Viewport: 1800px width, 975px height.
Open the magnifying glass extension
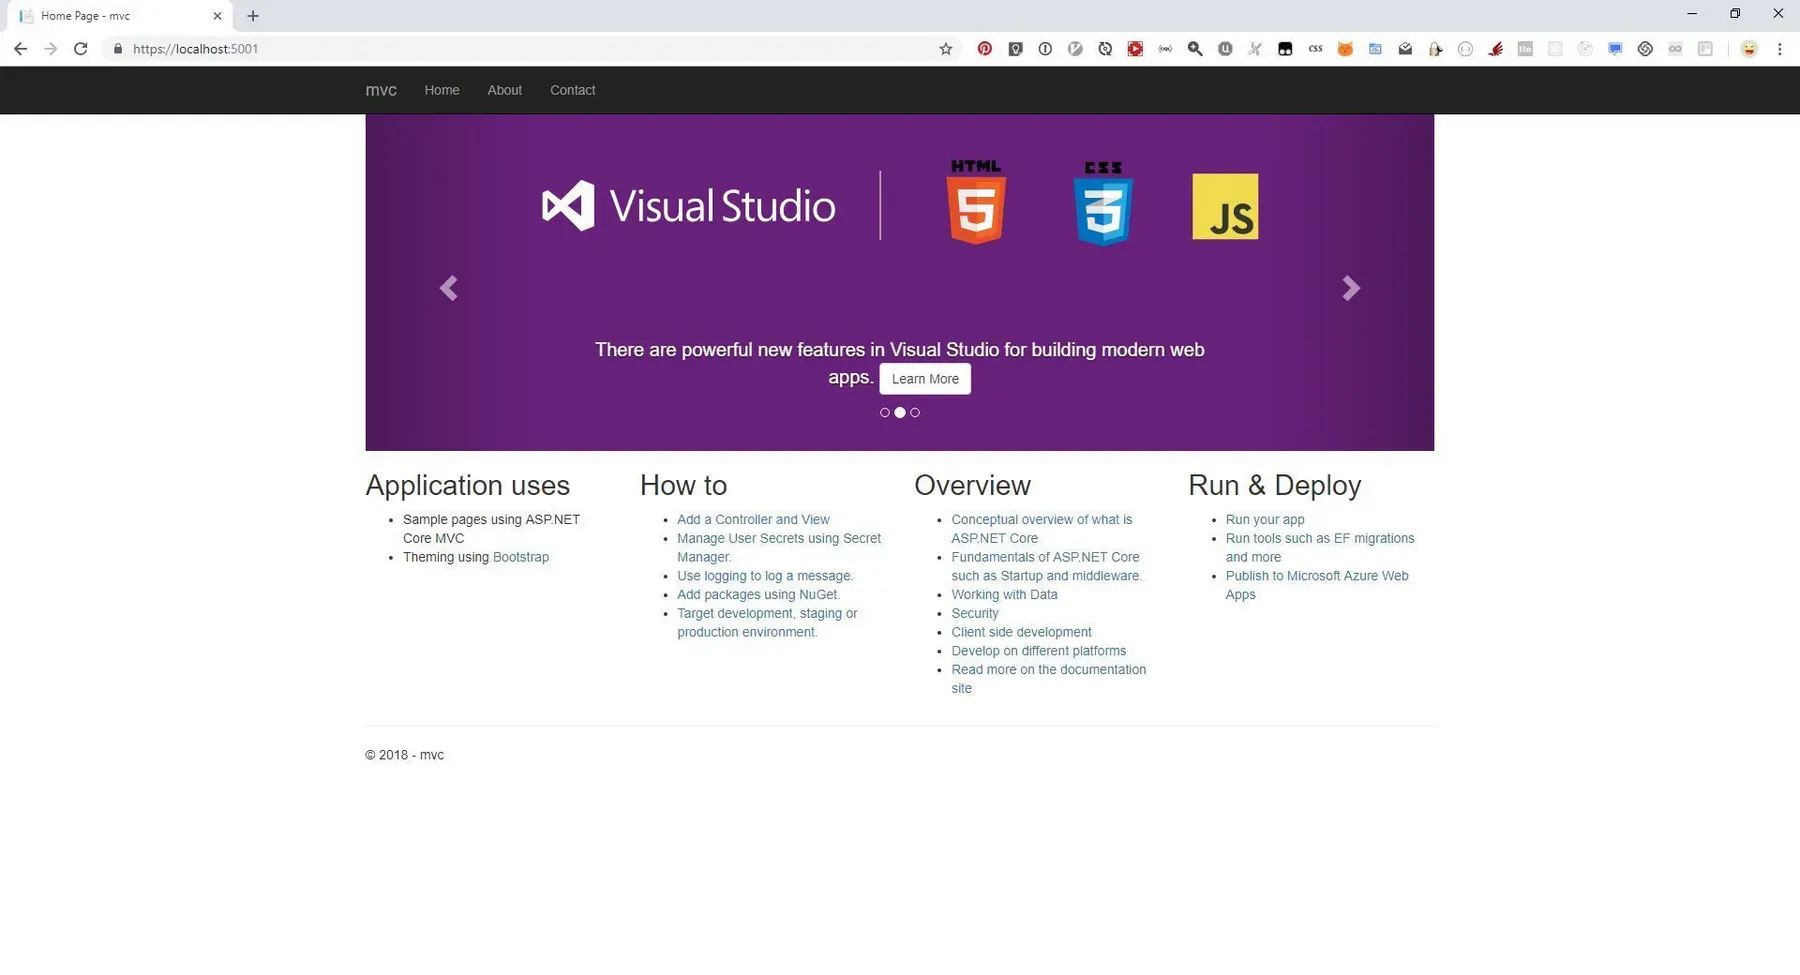point(1195,49)
